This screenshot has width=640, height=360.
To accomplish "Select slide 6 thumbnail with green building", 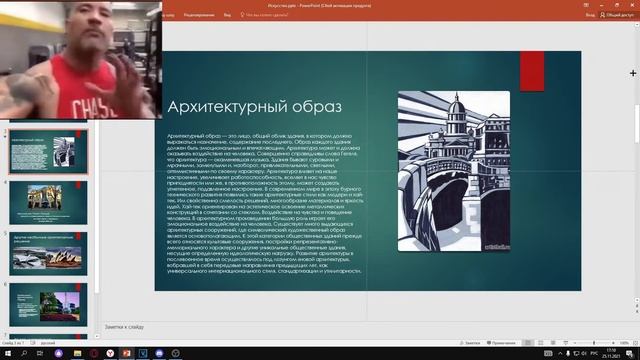I will (48, 304).
